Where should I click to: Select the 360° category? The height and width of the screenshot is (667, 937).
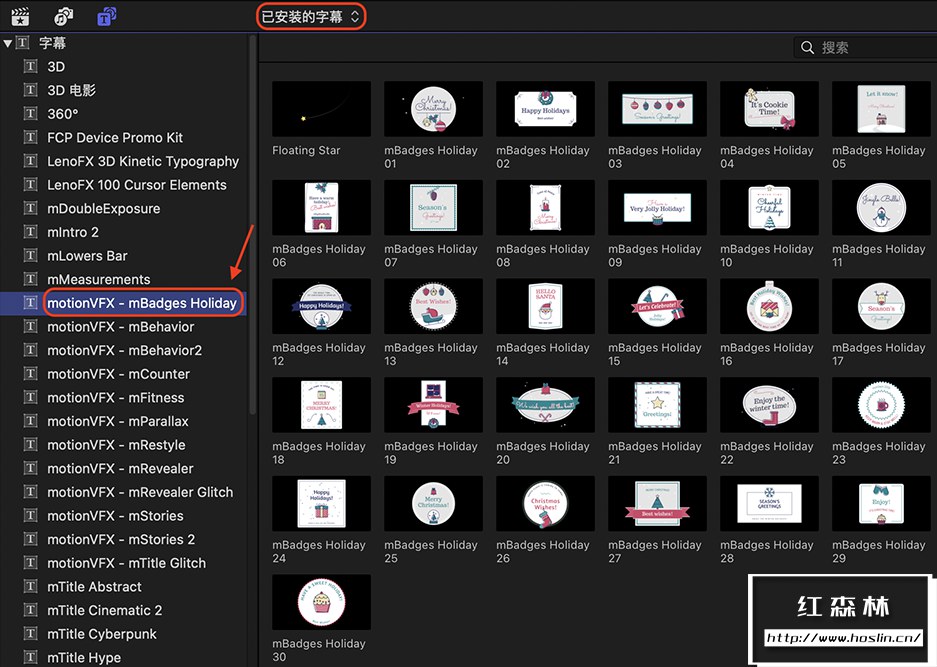coord(63,114)
